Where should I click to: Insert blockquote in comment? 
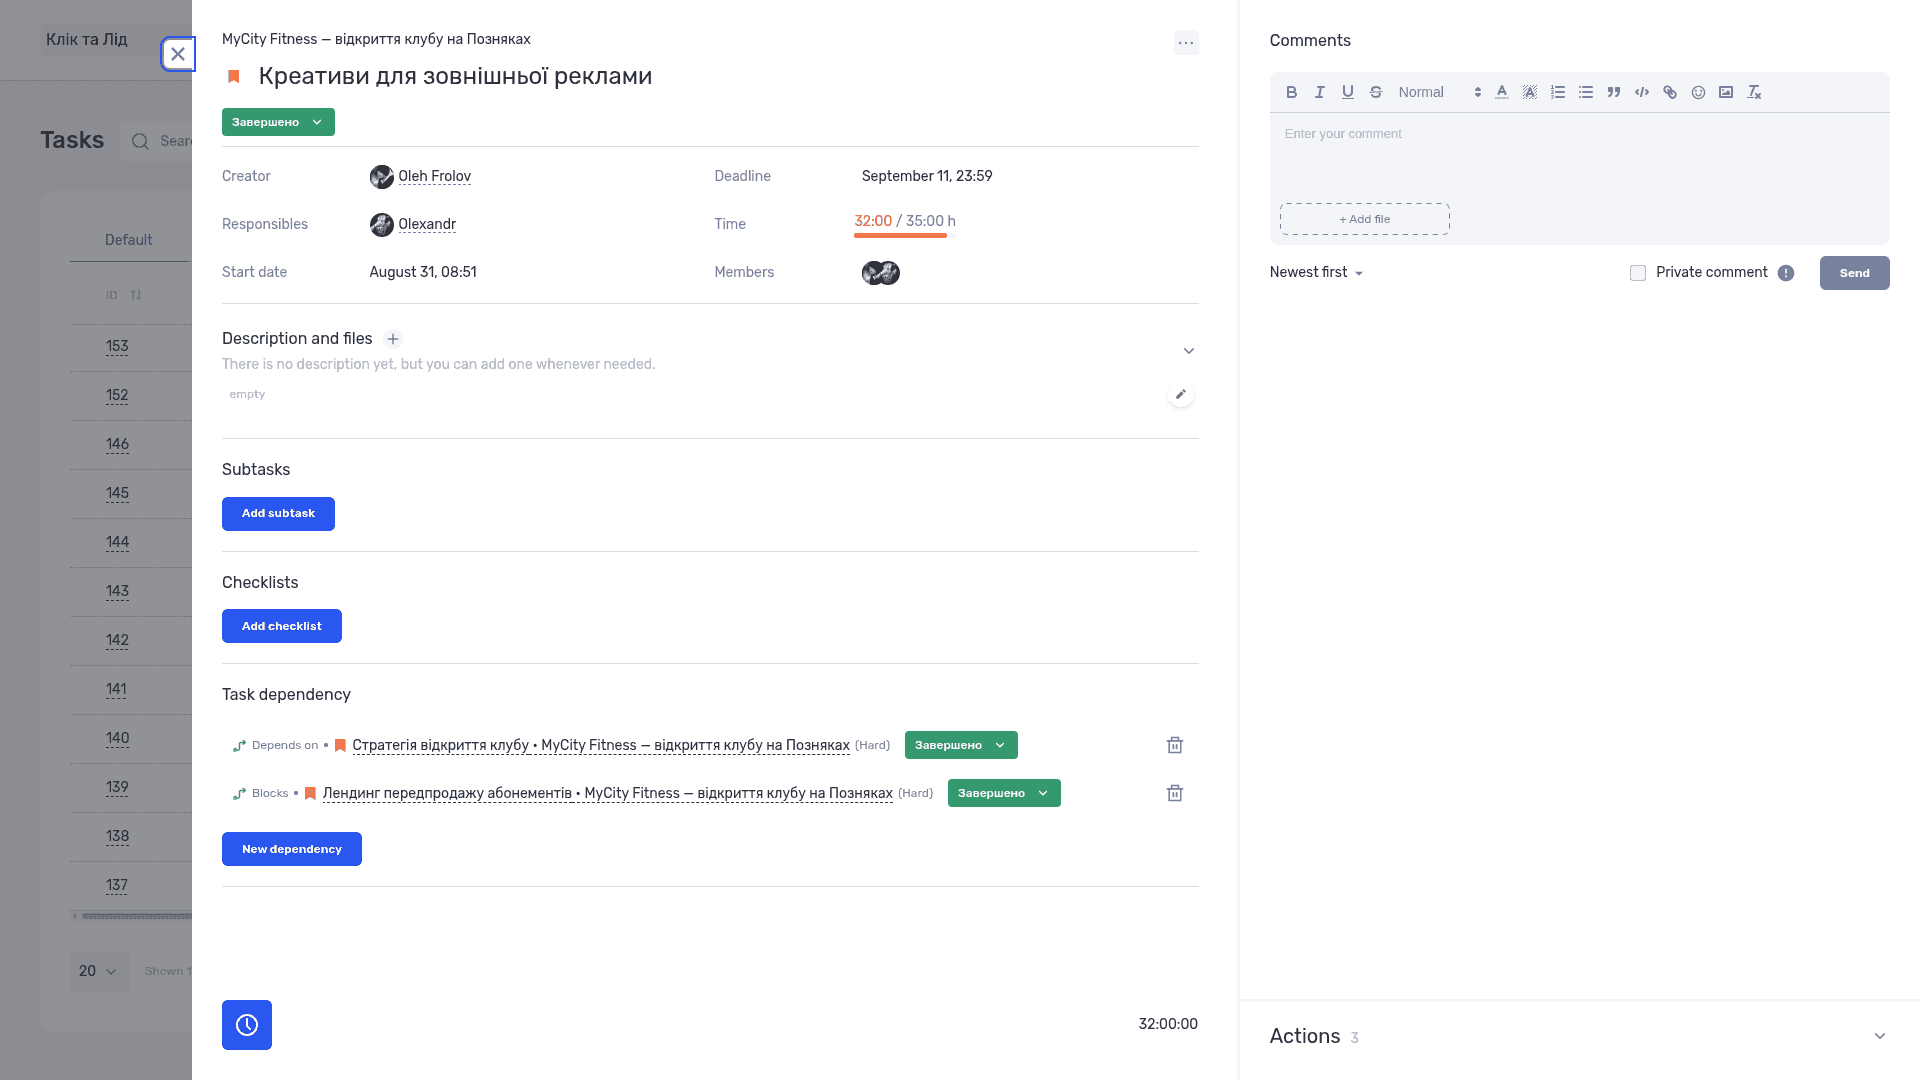click(1613, 92)
